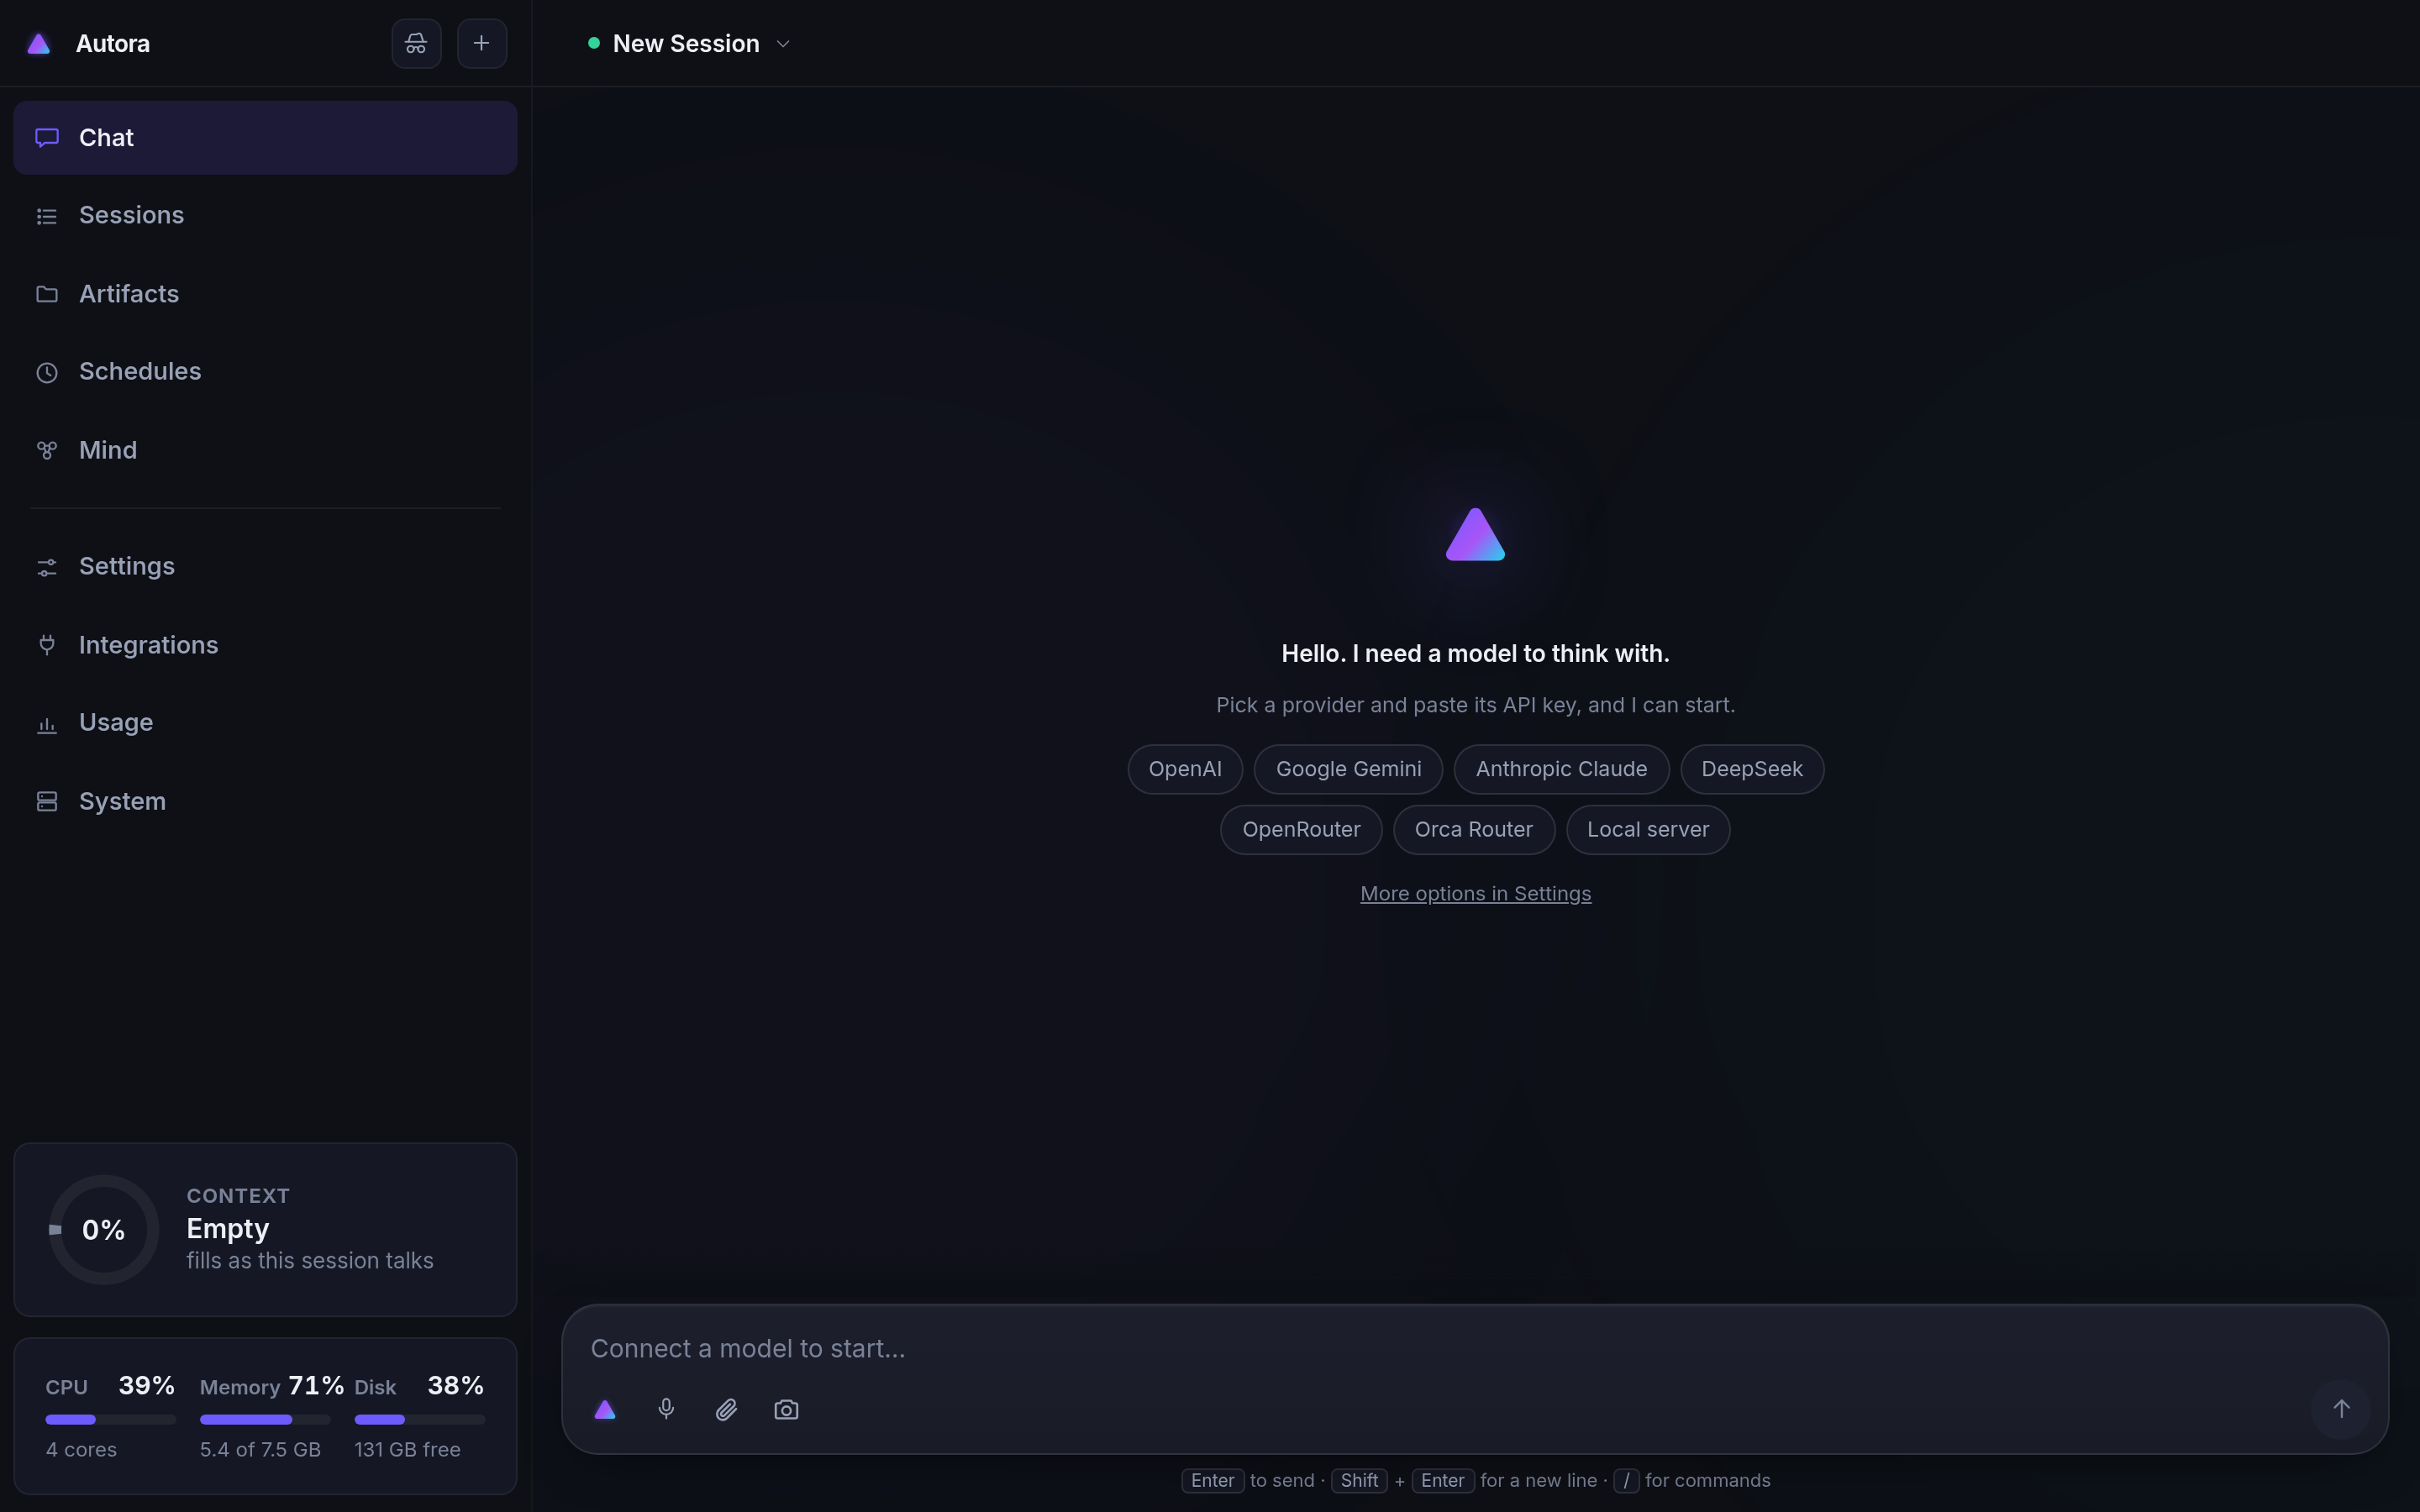Image resolution: width=2420 pixels, height=1512 pixels.
Task: Choose the DeepSeek provider
Action: tap(1752, 770)
